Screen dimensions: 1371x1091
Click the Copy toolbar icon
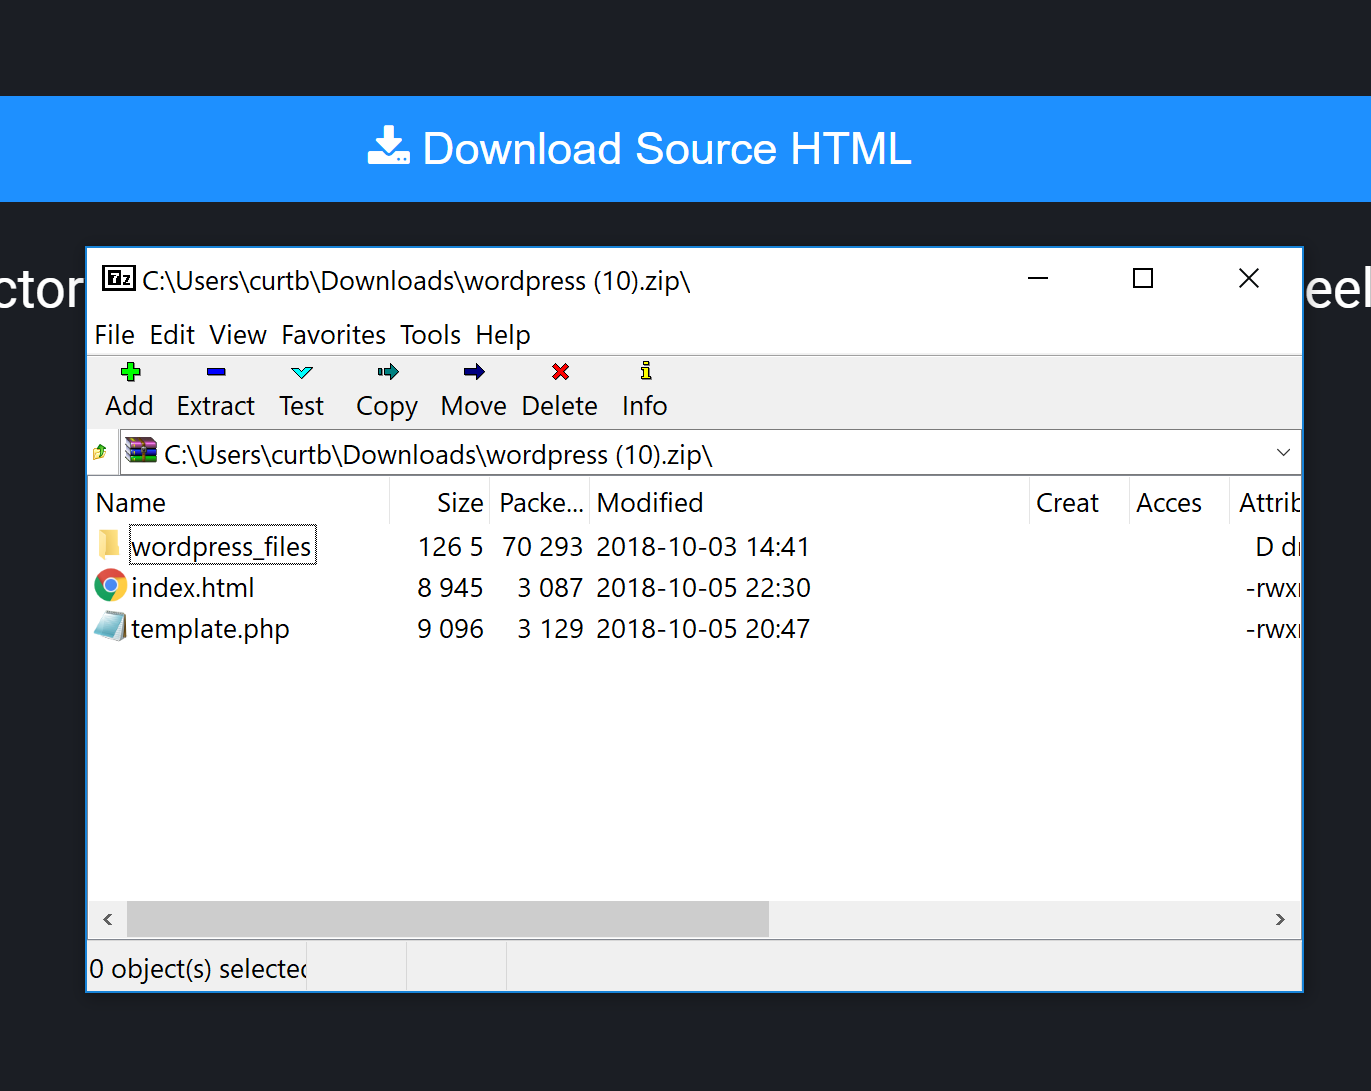[388, 372]
